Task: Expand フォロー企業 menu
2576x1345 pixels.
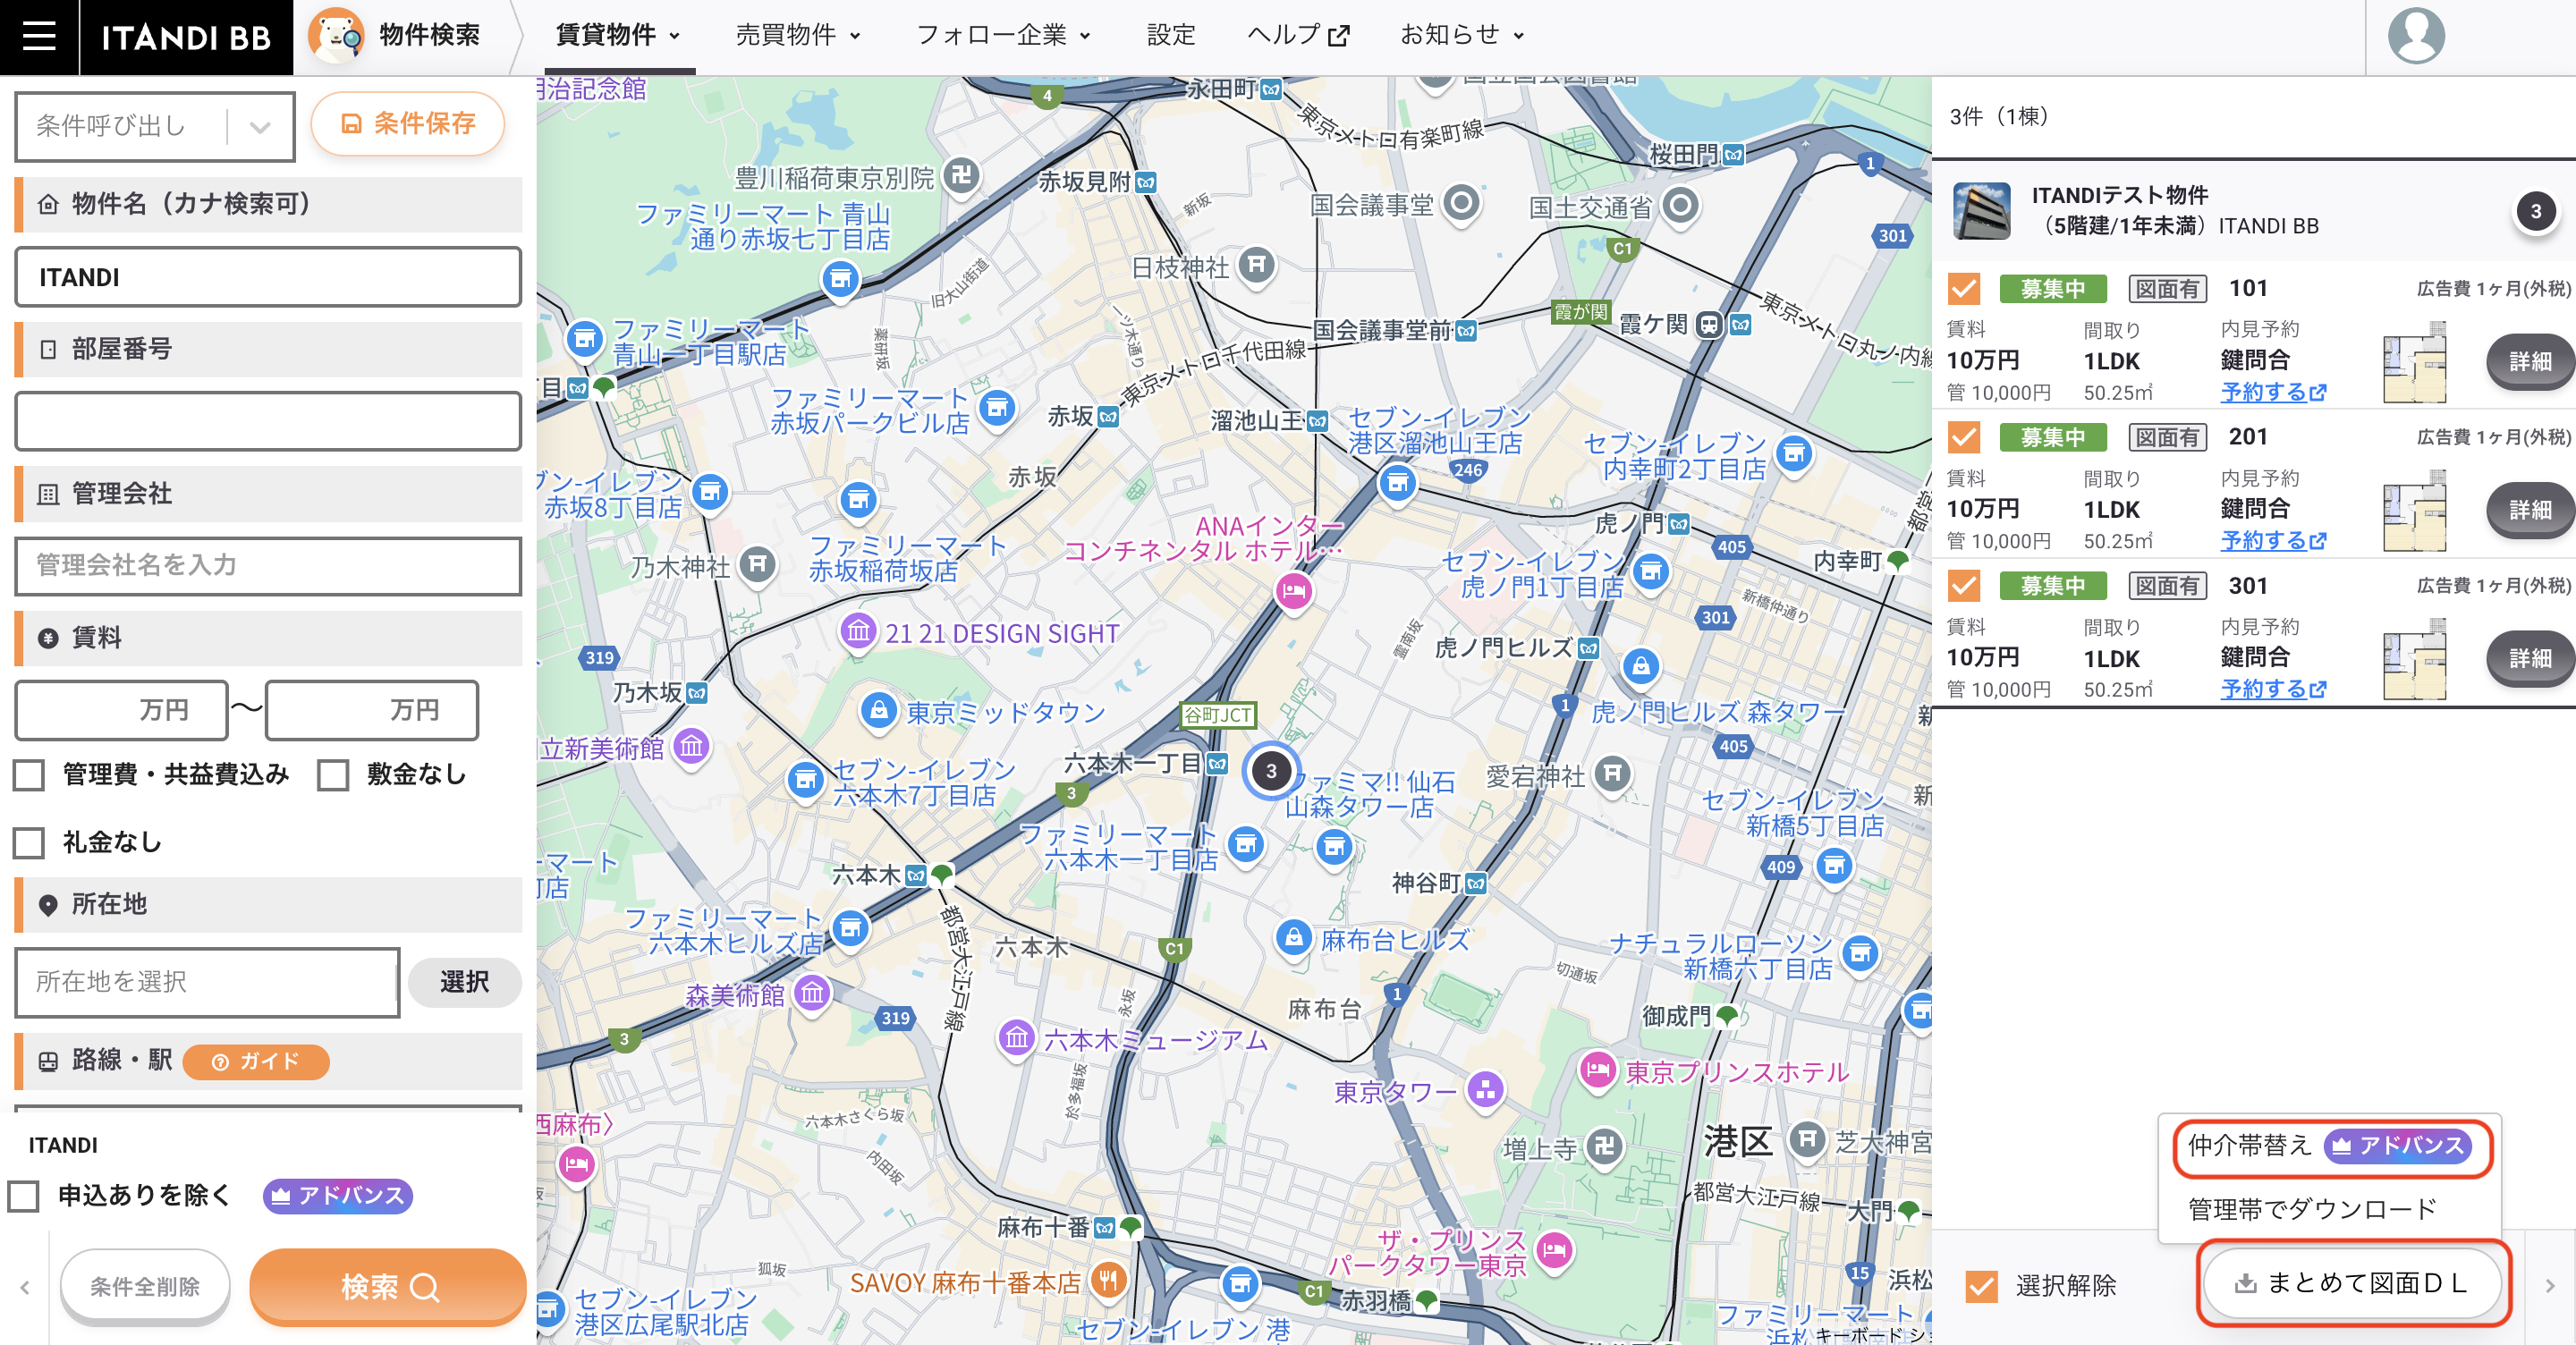Action: 1003,35
